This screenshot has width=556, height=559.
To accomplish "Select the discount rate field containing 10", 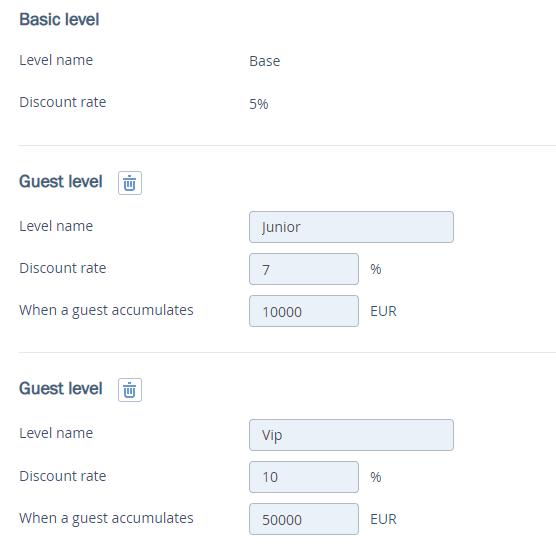I will tap(304, 477).
